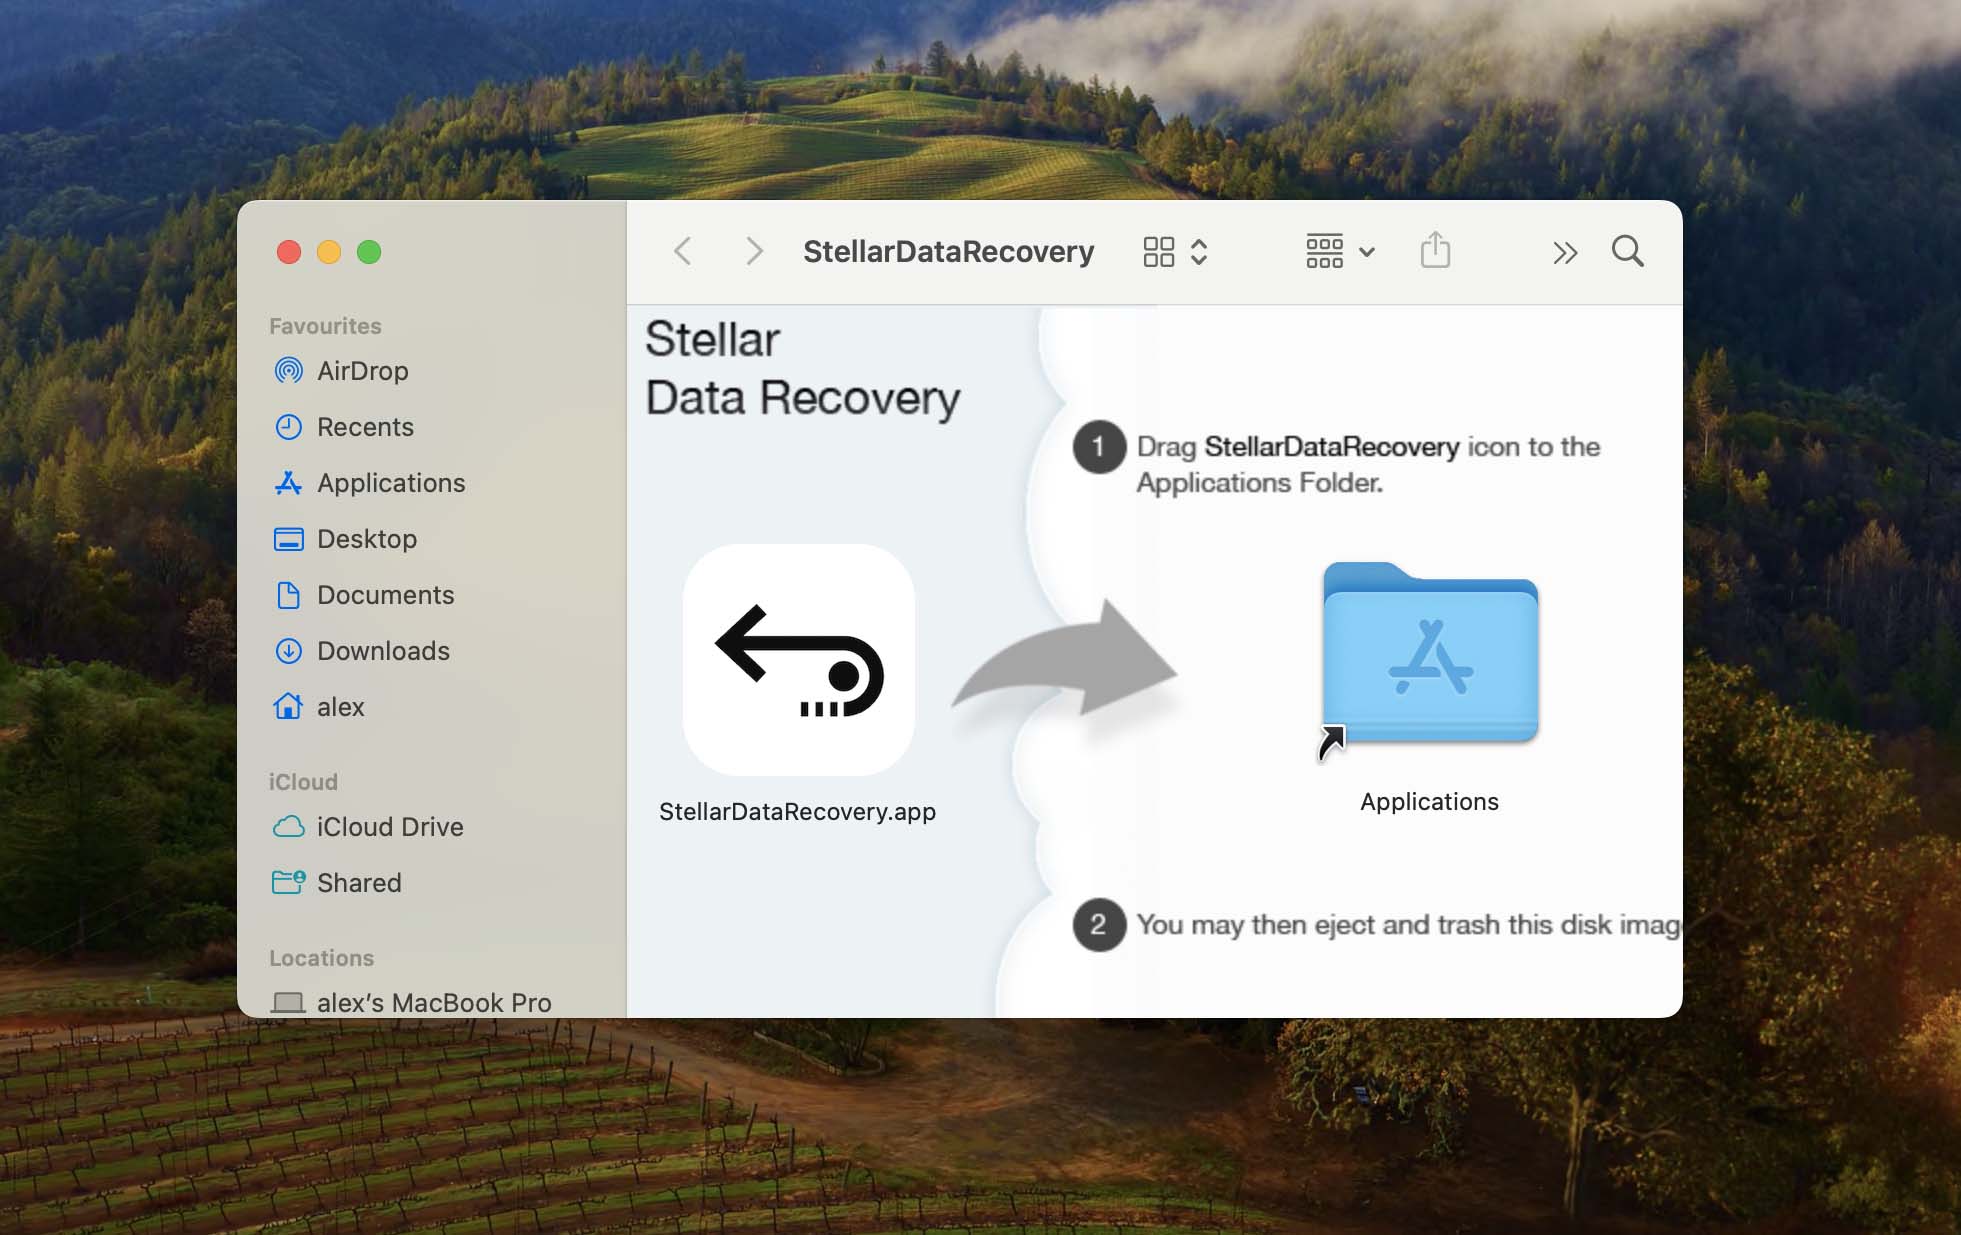The width and height of the screenshot is (1961, 1235).
Task: Open the group-by dropdown in toolbar
Action: point(1340,251)
